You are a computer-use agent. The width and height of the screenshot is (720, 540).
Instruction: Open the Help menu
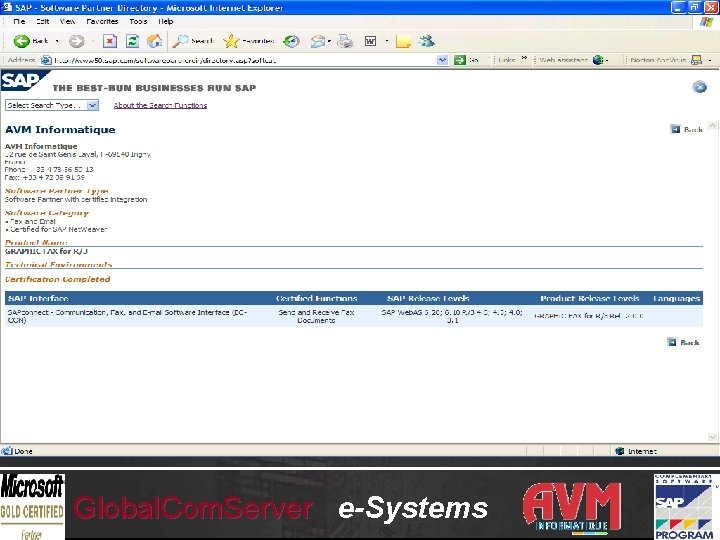point(166,22)
